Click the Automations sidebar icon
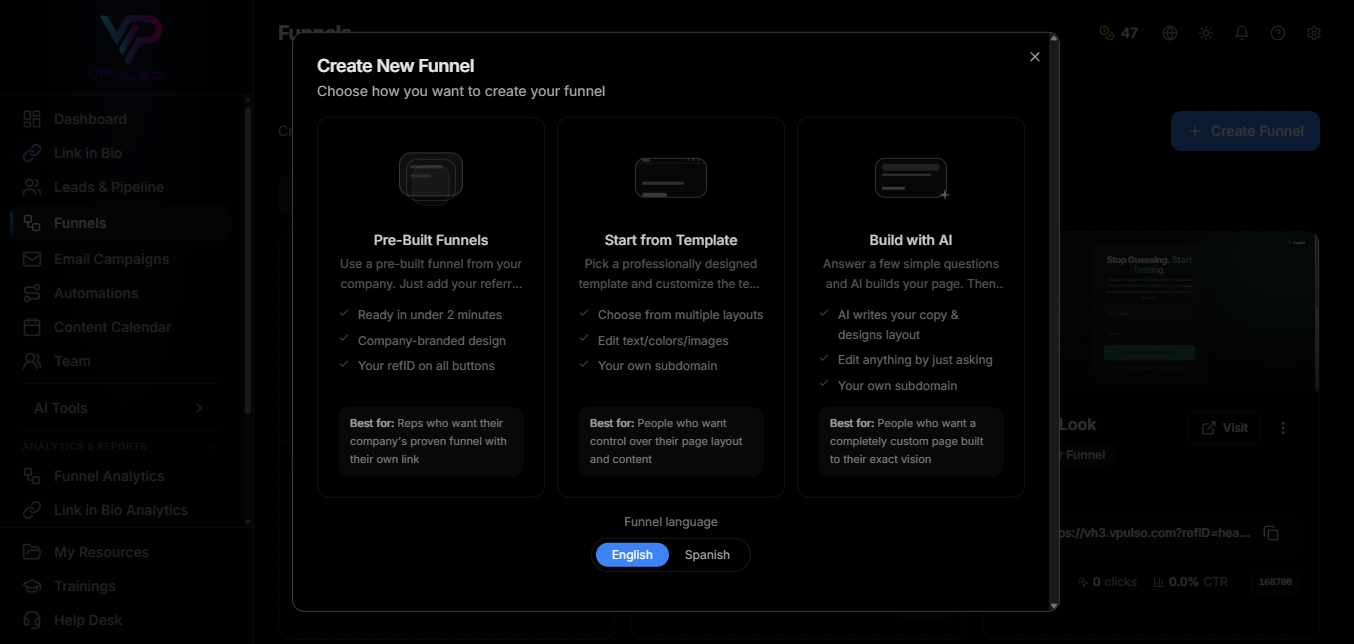The width and height of the screenshot is (1354, 644). click(33, 293)
